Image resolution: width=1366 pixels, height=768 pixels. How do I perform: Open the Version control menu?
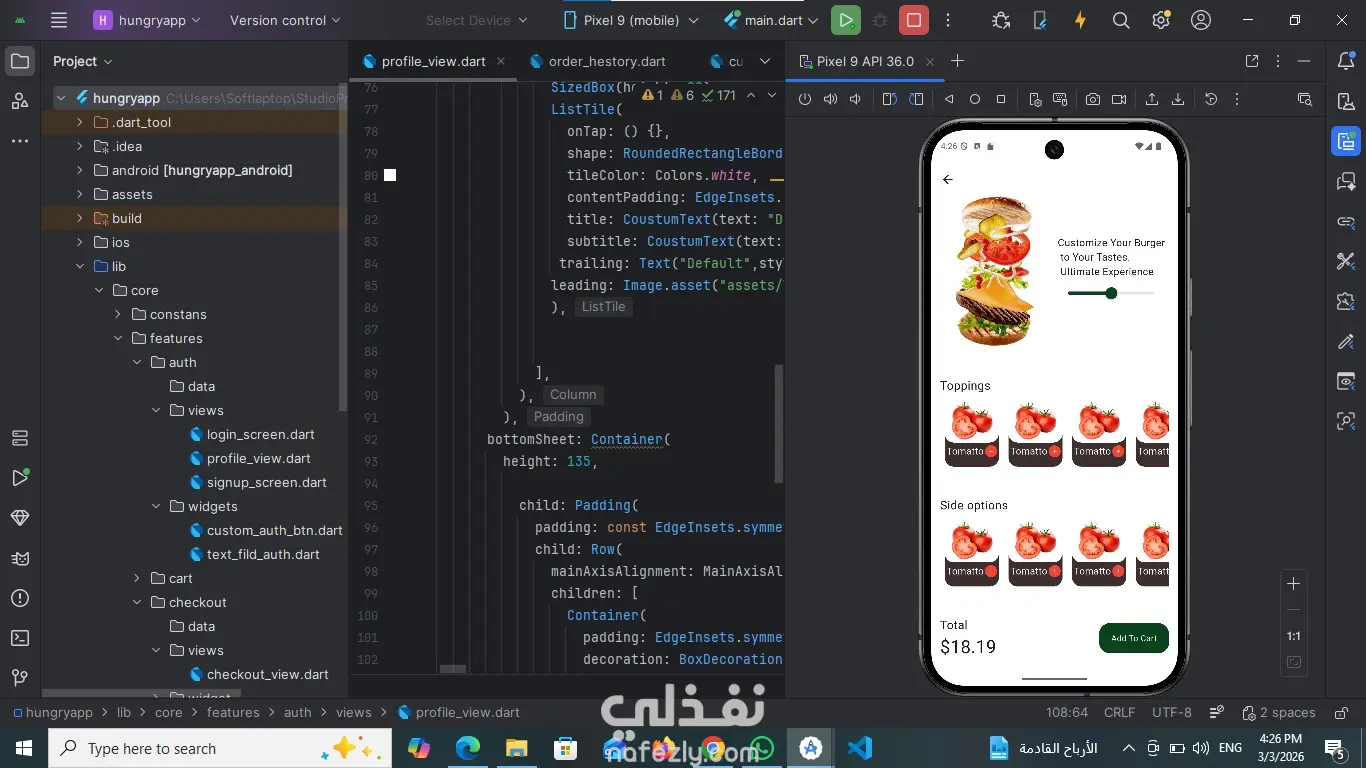tap(285, 20)
